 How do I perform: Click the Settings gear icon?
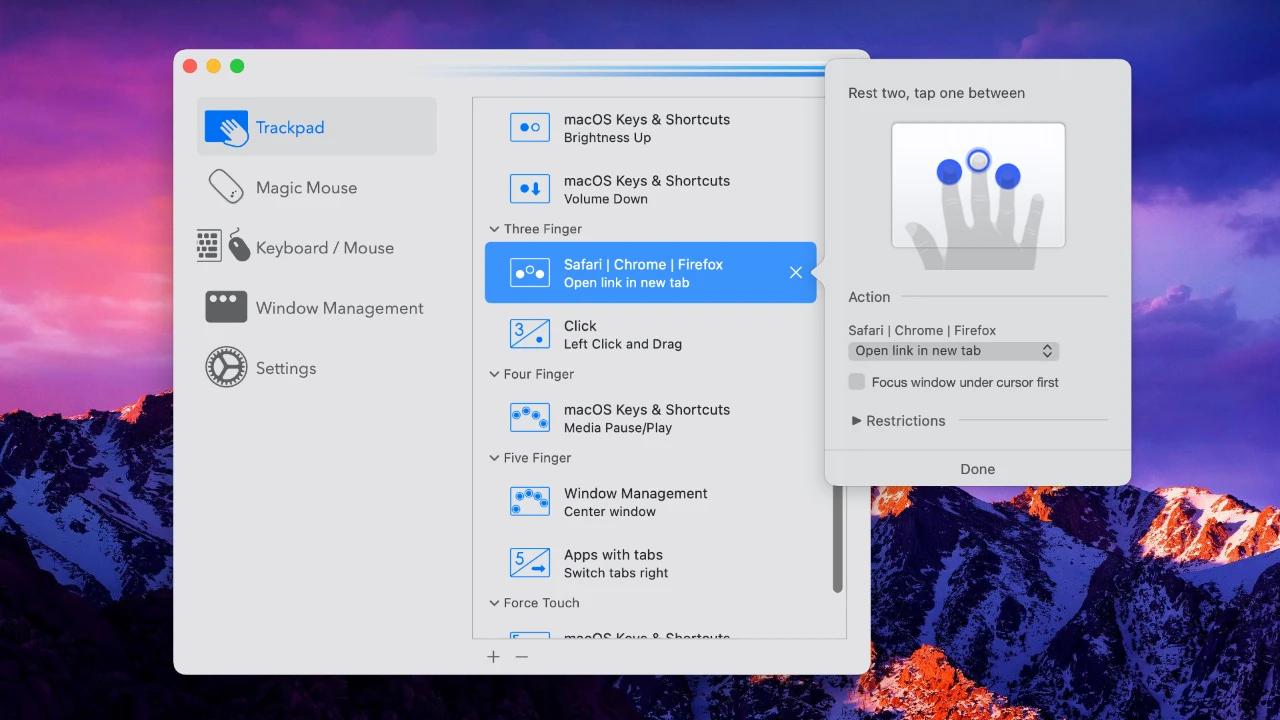click(226, 367)
